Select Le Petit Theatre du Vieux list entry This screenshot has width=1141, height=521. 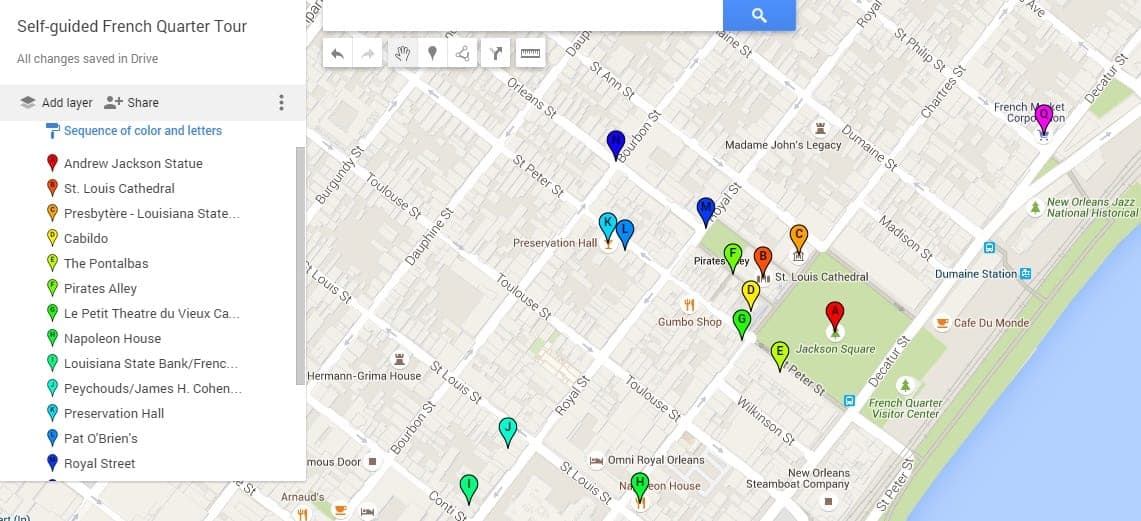tap(151, 314)
